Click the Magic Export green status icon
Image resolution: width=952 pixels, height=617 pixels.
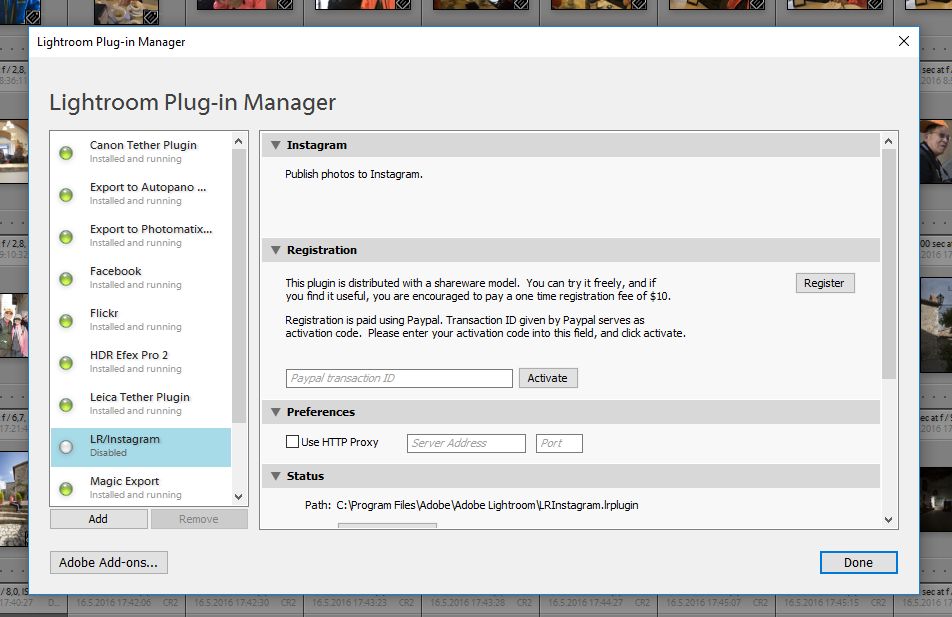point(66,489)
